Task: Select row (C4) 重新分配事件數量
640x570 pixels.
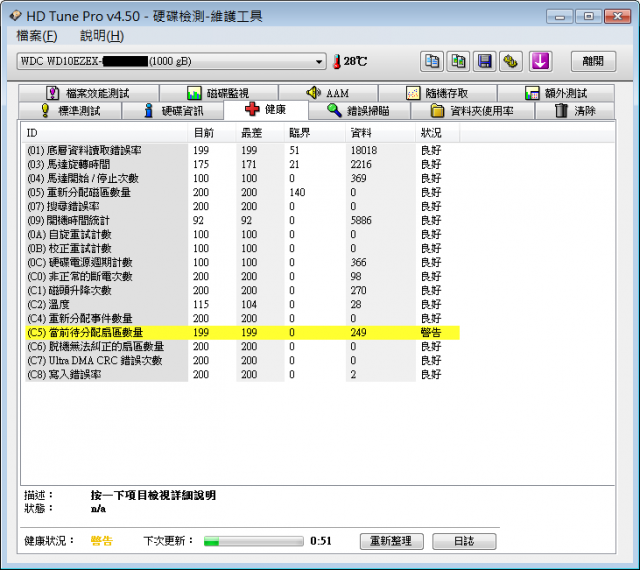Action: click(242, 318)
